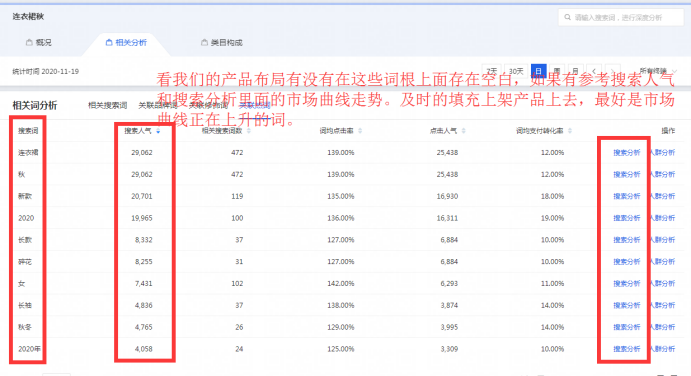This screenshot has width=691, height=376.
Task: Select the 周 date range option
Action: [x=557, y=71]
